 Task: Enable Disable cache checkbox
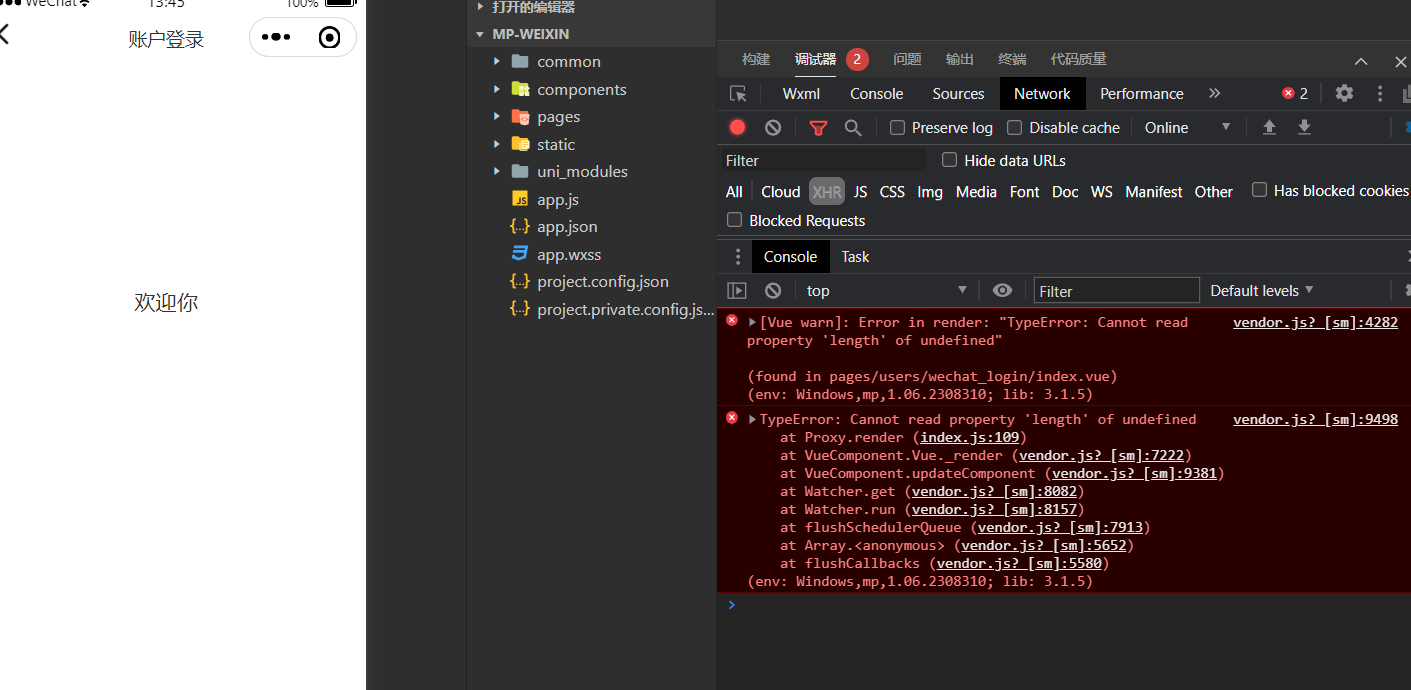click(x=1015, y=127)
